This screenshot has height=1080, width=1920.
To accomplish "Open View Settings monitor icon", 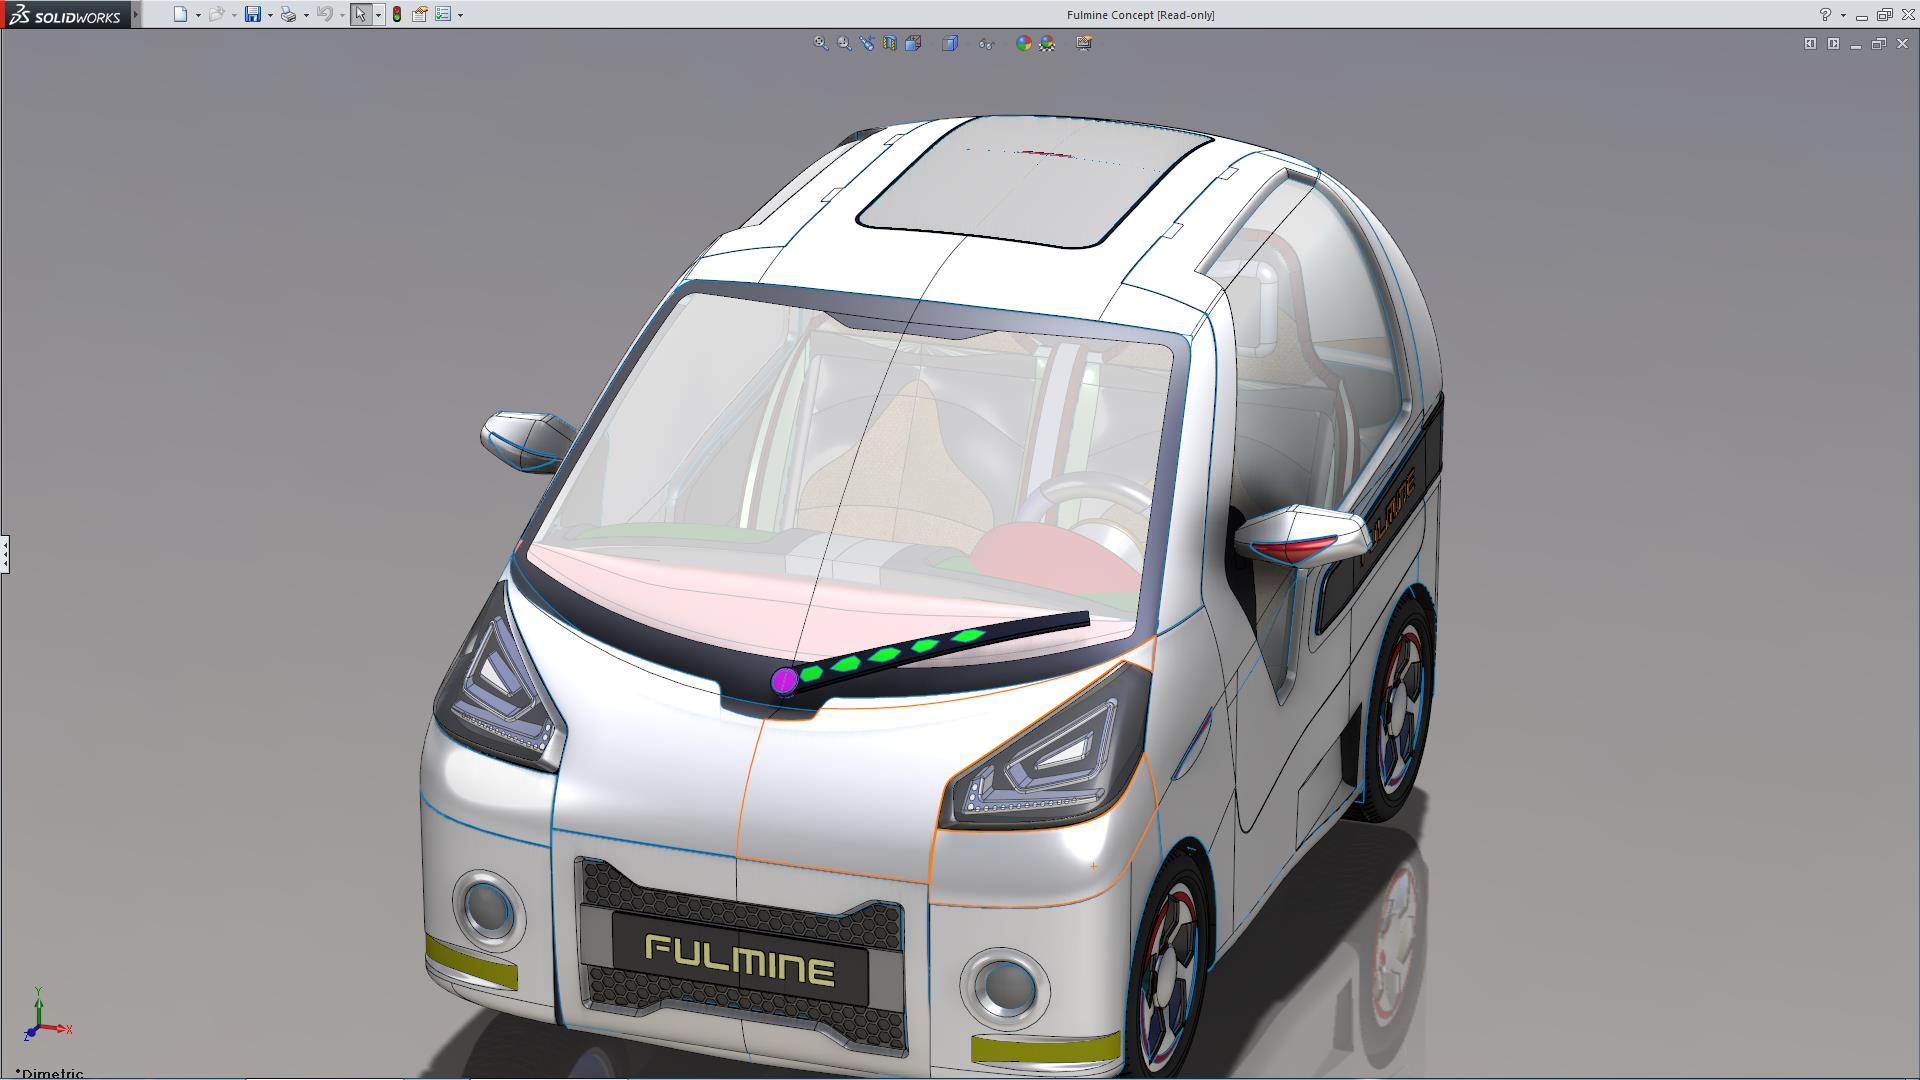I will [x=1084, y=43].
